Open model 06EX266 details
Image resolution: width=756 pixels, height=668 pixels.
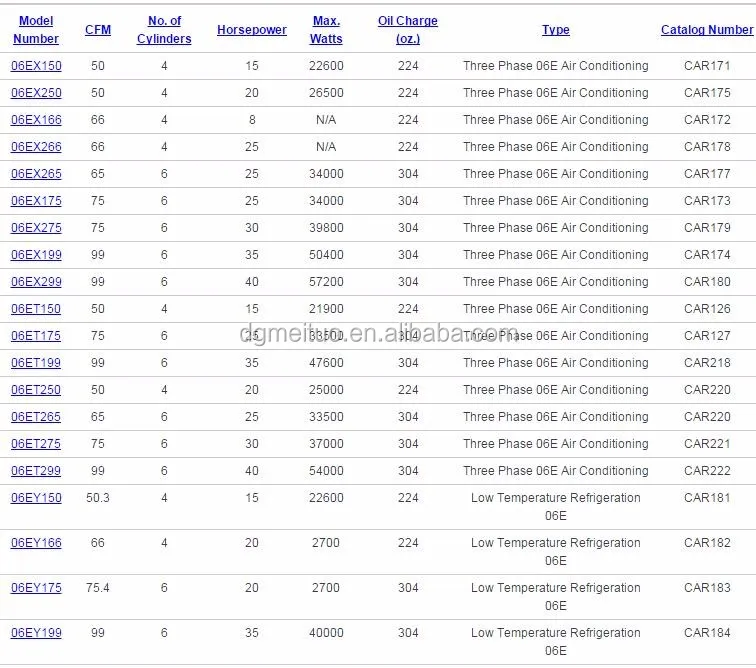point(36,147)
